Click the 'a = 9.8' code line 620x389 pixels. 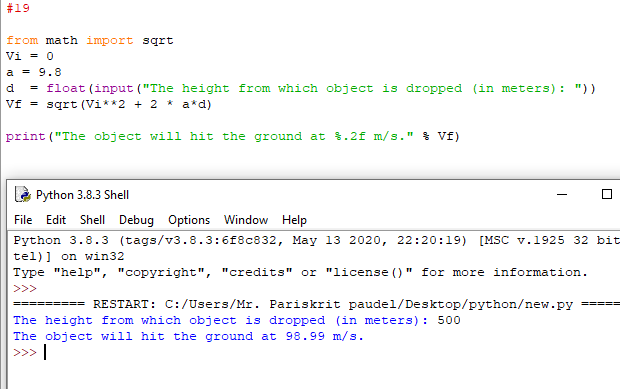pos(34,72)
